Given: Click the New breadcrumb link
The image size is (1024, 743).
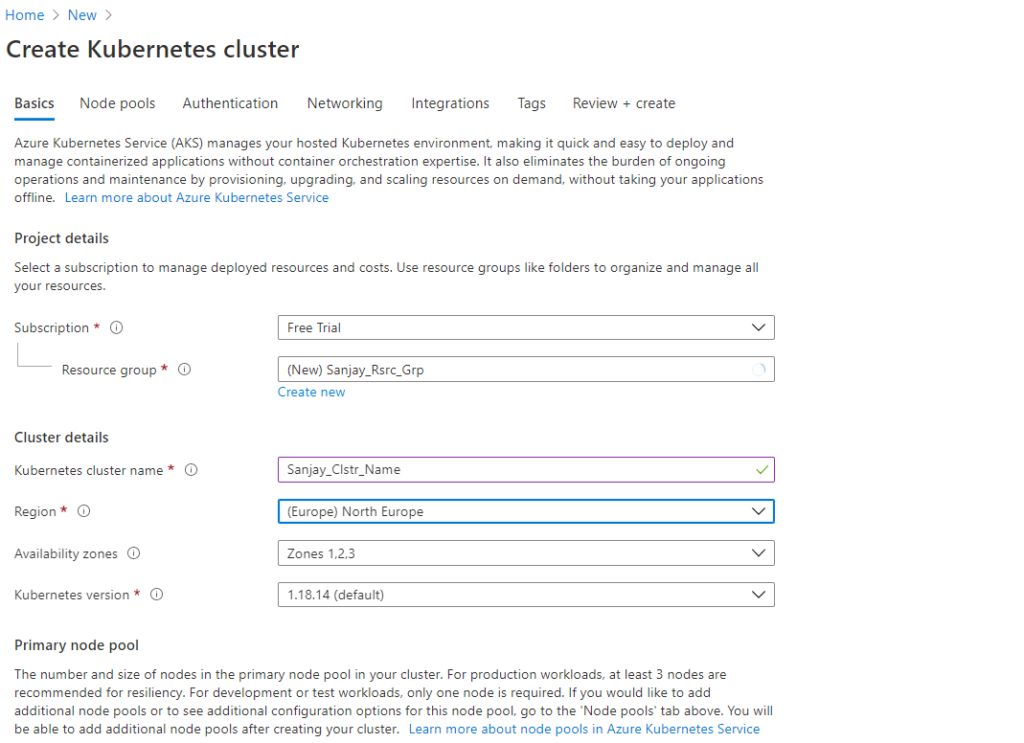Looking at the screenshot, I should 82,15.
